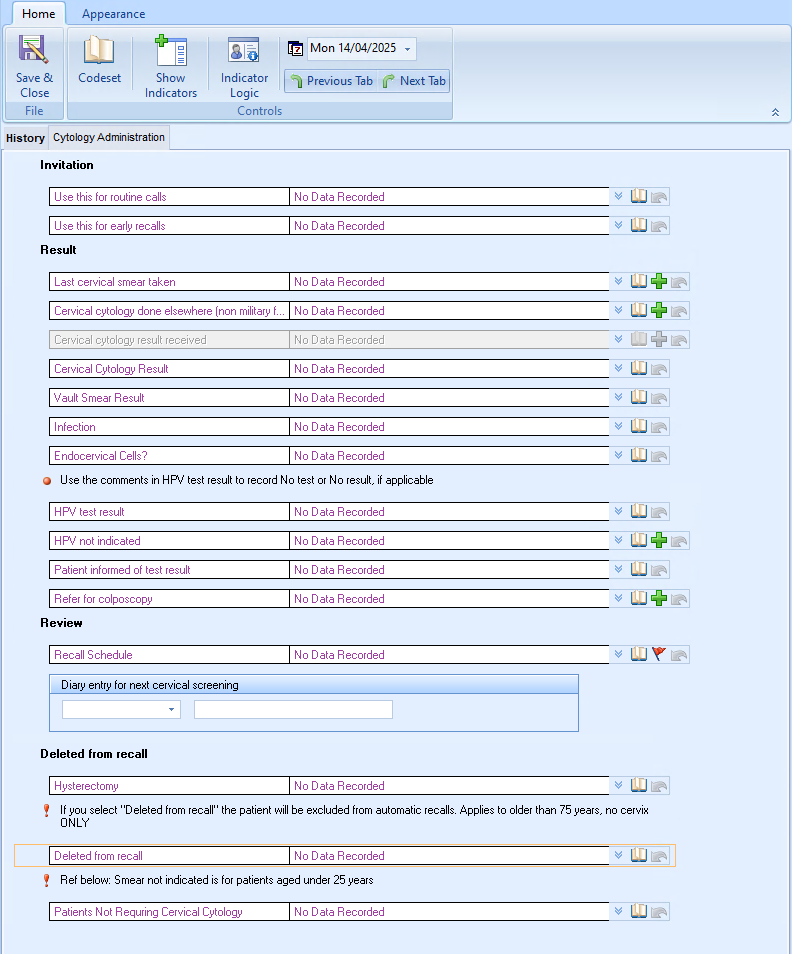Expand chevron for HPV test result
792x954 pixels.
(619, 512)
